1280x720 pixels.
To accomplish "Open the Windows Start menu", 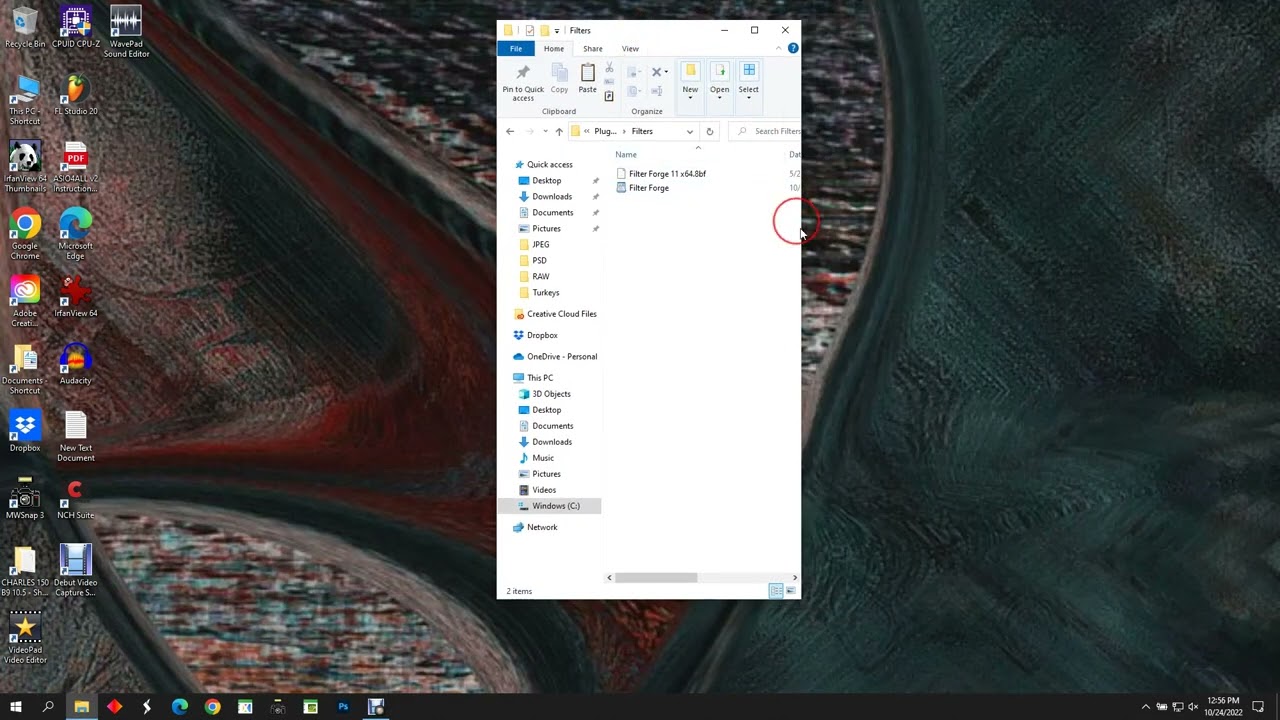I will pyautogui.click(x=16, y=707).
